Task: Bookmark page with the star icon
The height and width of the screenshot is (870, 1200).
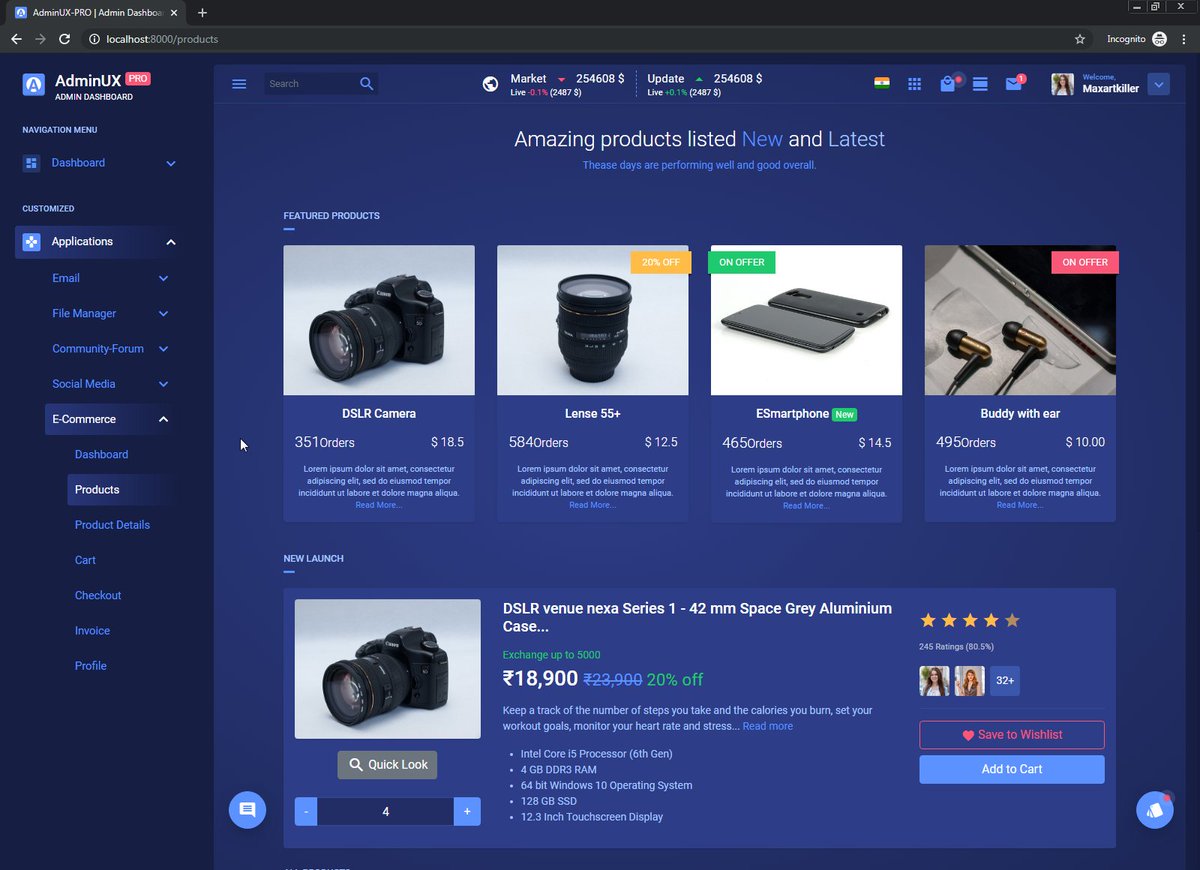Action: 1080,39
